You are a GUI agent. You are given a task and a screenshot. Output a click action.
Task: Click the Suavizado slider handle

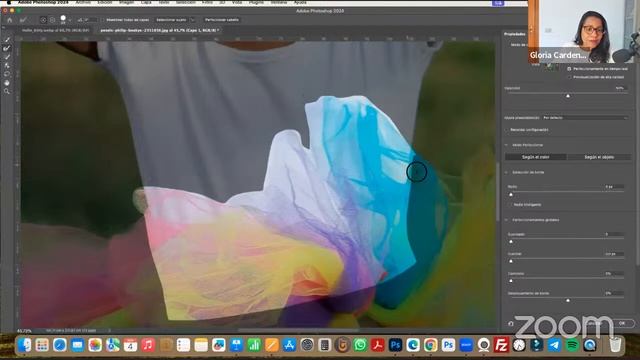(511, 242)
